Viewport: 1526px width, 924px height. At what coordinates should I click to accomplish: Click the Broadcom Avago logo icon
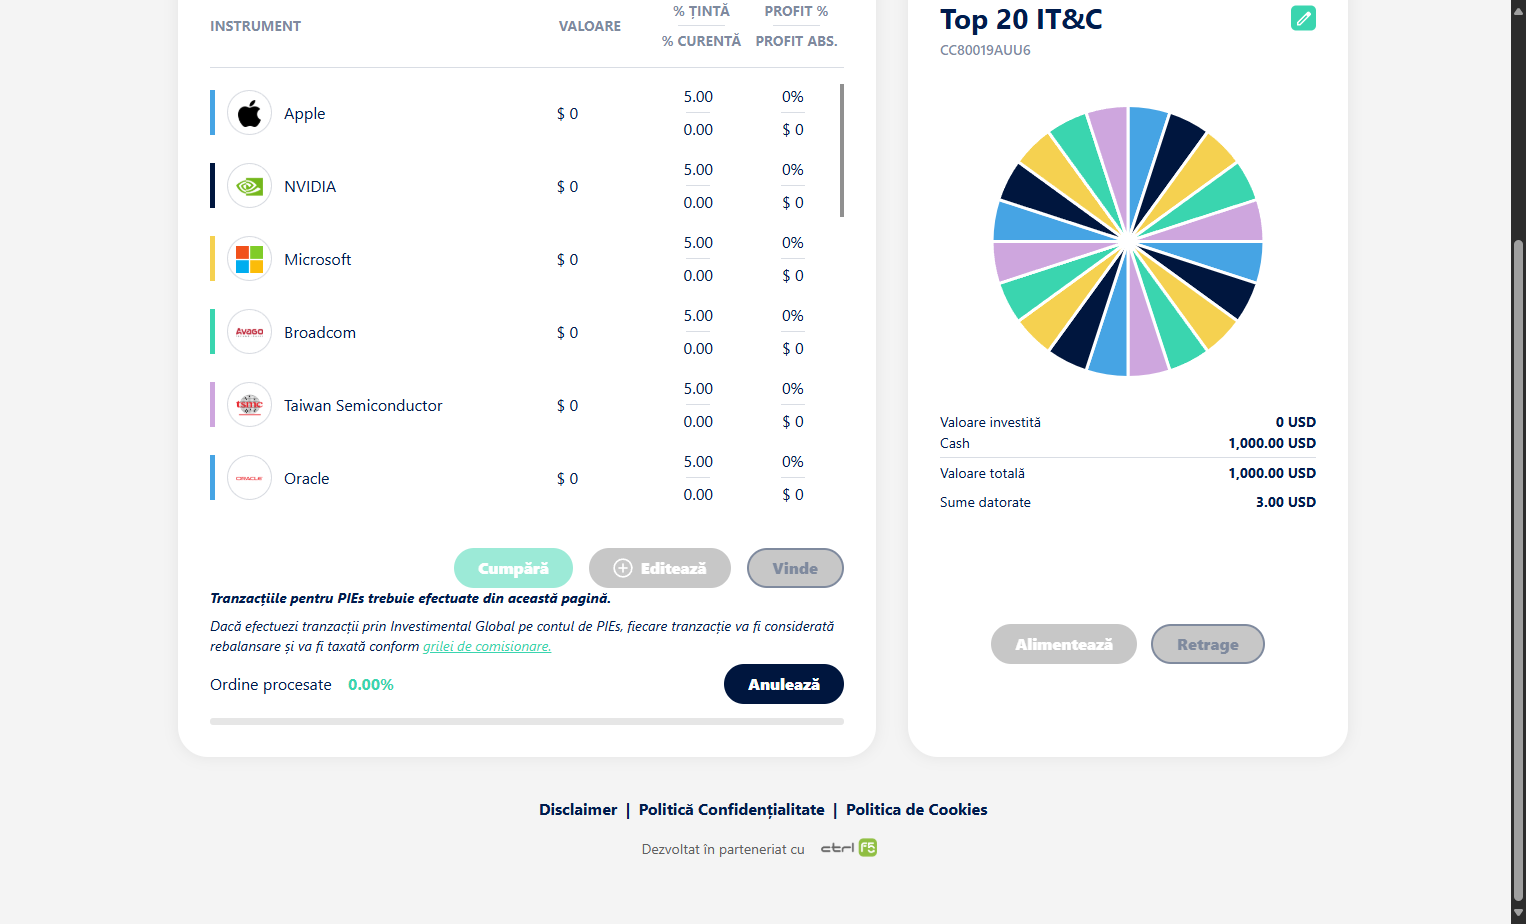click(x=249, y=332)
